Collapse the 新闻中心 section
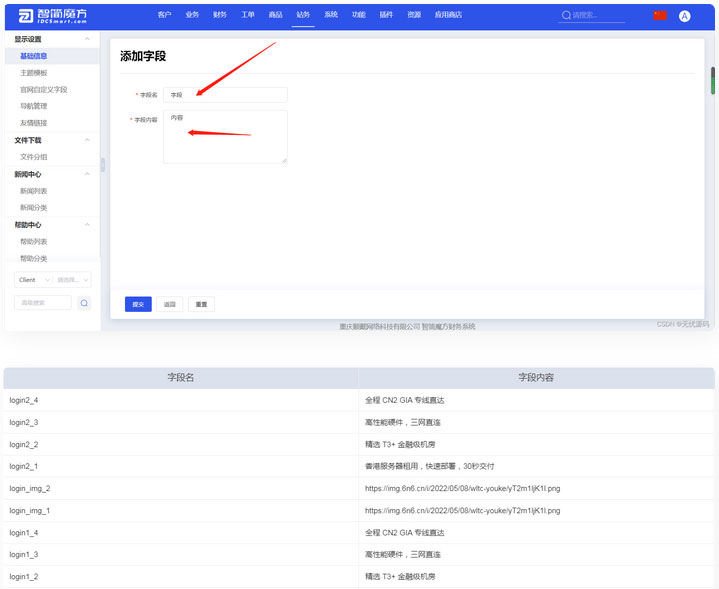The height and width of the screenshot is (589, 719). pos(87,174)
